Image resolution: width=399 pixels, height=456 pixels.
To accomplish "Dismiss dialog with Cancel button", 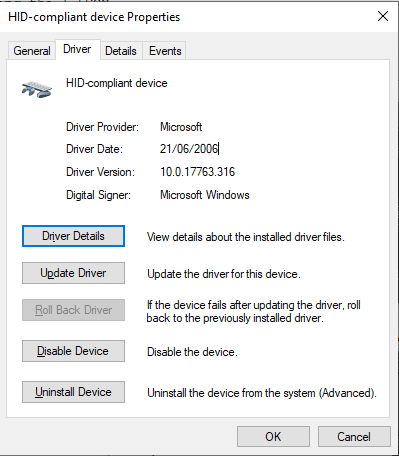I will coord(354,436).
